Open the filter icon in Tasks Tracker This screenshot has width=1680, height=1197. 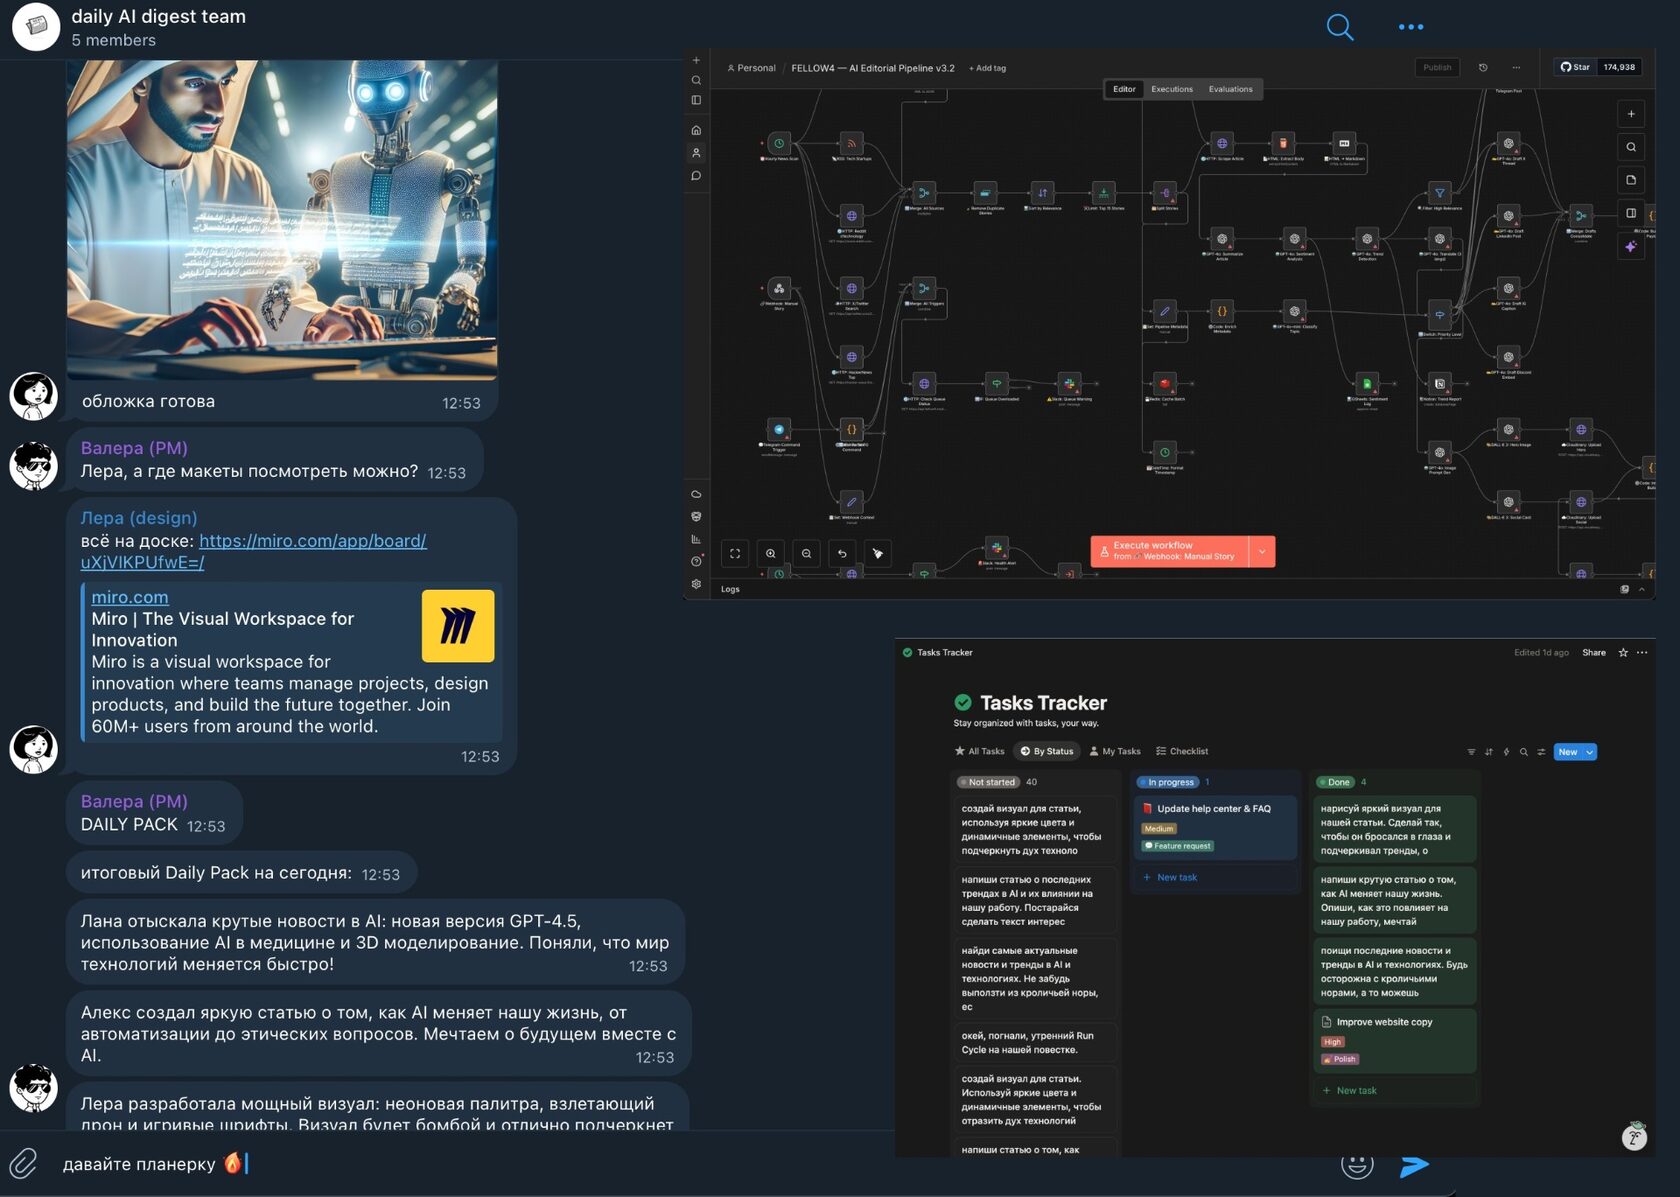1471,752
